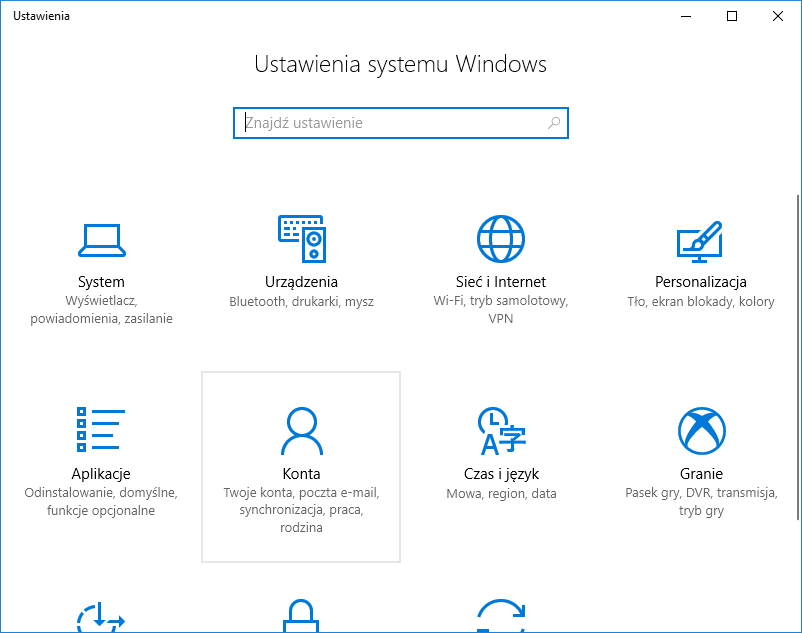This screenshot has width=802, height=633.
Task: Select the Sieć i Internet globe icon
Action: [501, 239]
